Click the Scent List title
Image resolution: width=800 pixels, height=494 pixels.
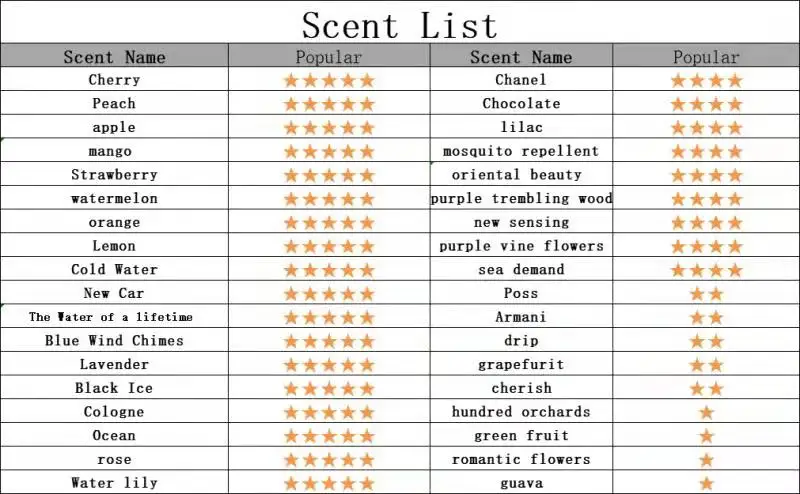399,24
